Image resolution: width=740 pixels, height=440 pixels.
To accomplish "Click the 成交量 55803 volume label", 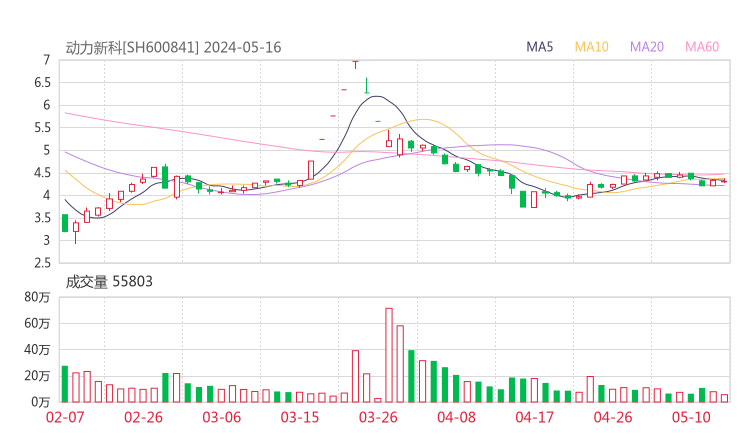I will (109, 282).
